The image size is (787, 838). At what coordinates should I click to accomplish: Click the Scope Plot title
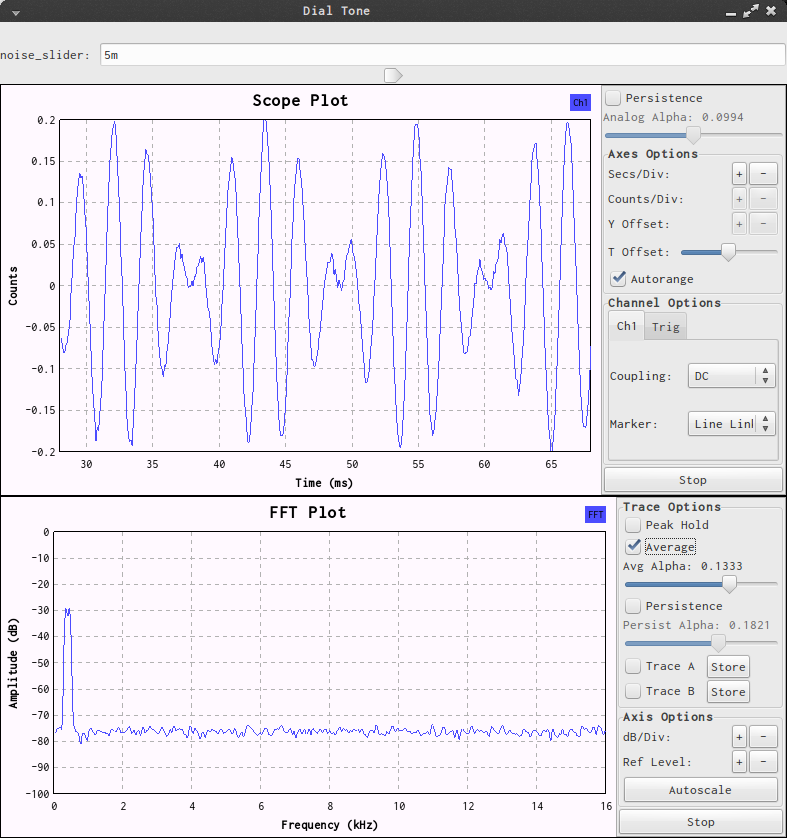(300, 100)
